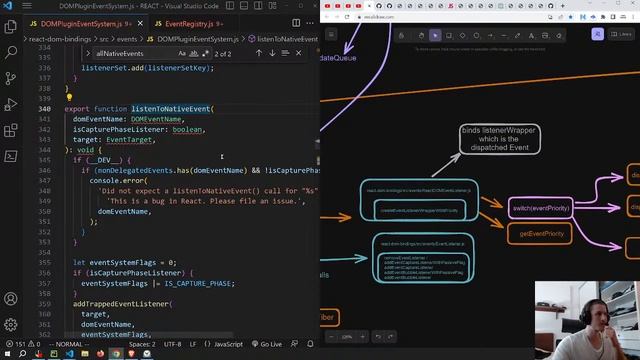
Task: Open notifications bell in status bar
Action: coord(310,344)
